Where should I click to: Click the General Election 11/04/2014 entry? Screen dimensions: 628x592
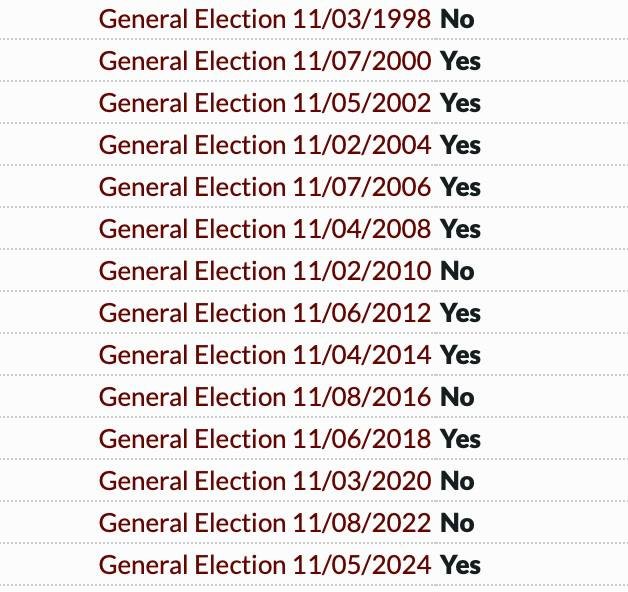coord(265,355)
